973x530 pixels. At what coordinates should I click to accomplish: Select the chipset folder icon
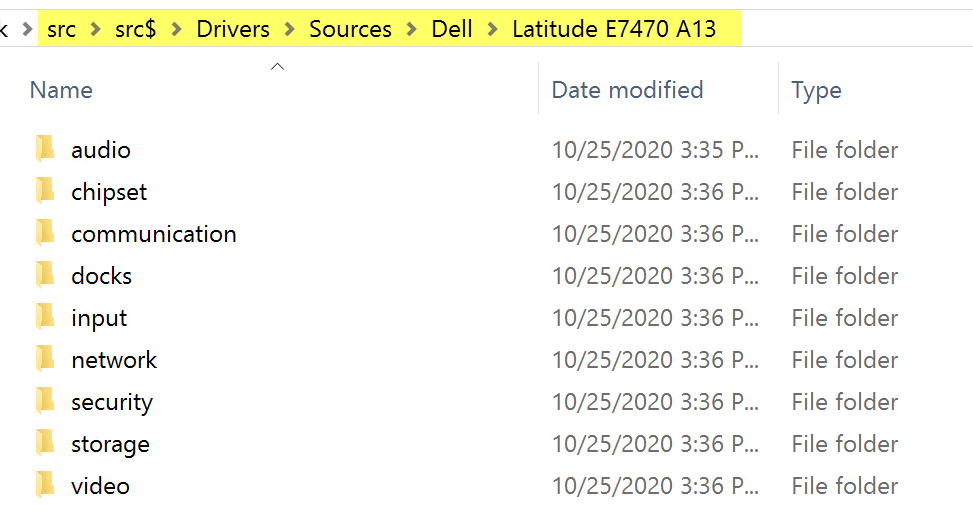[x=45, y=192]
